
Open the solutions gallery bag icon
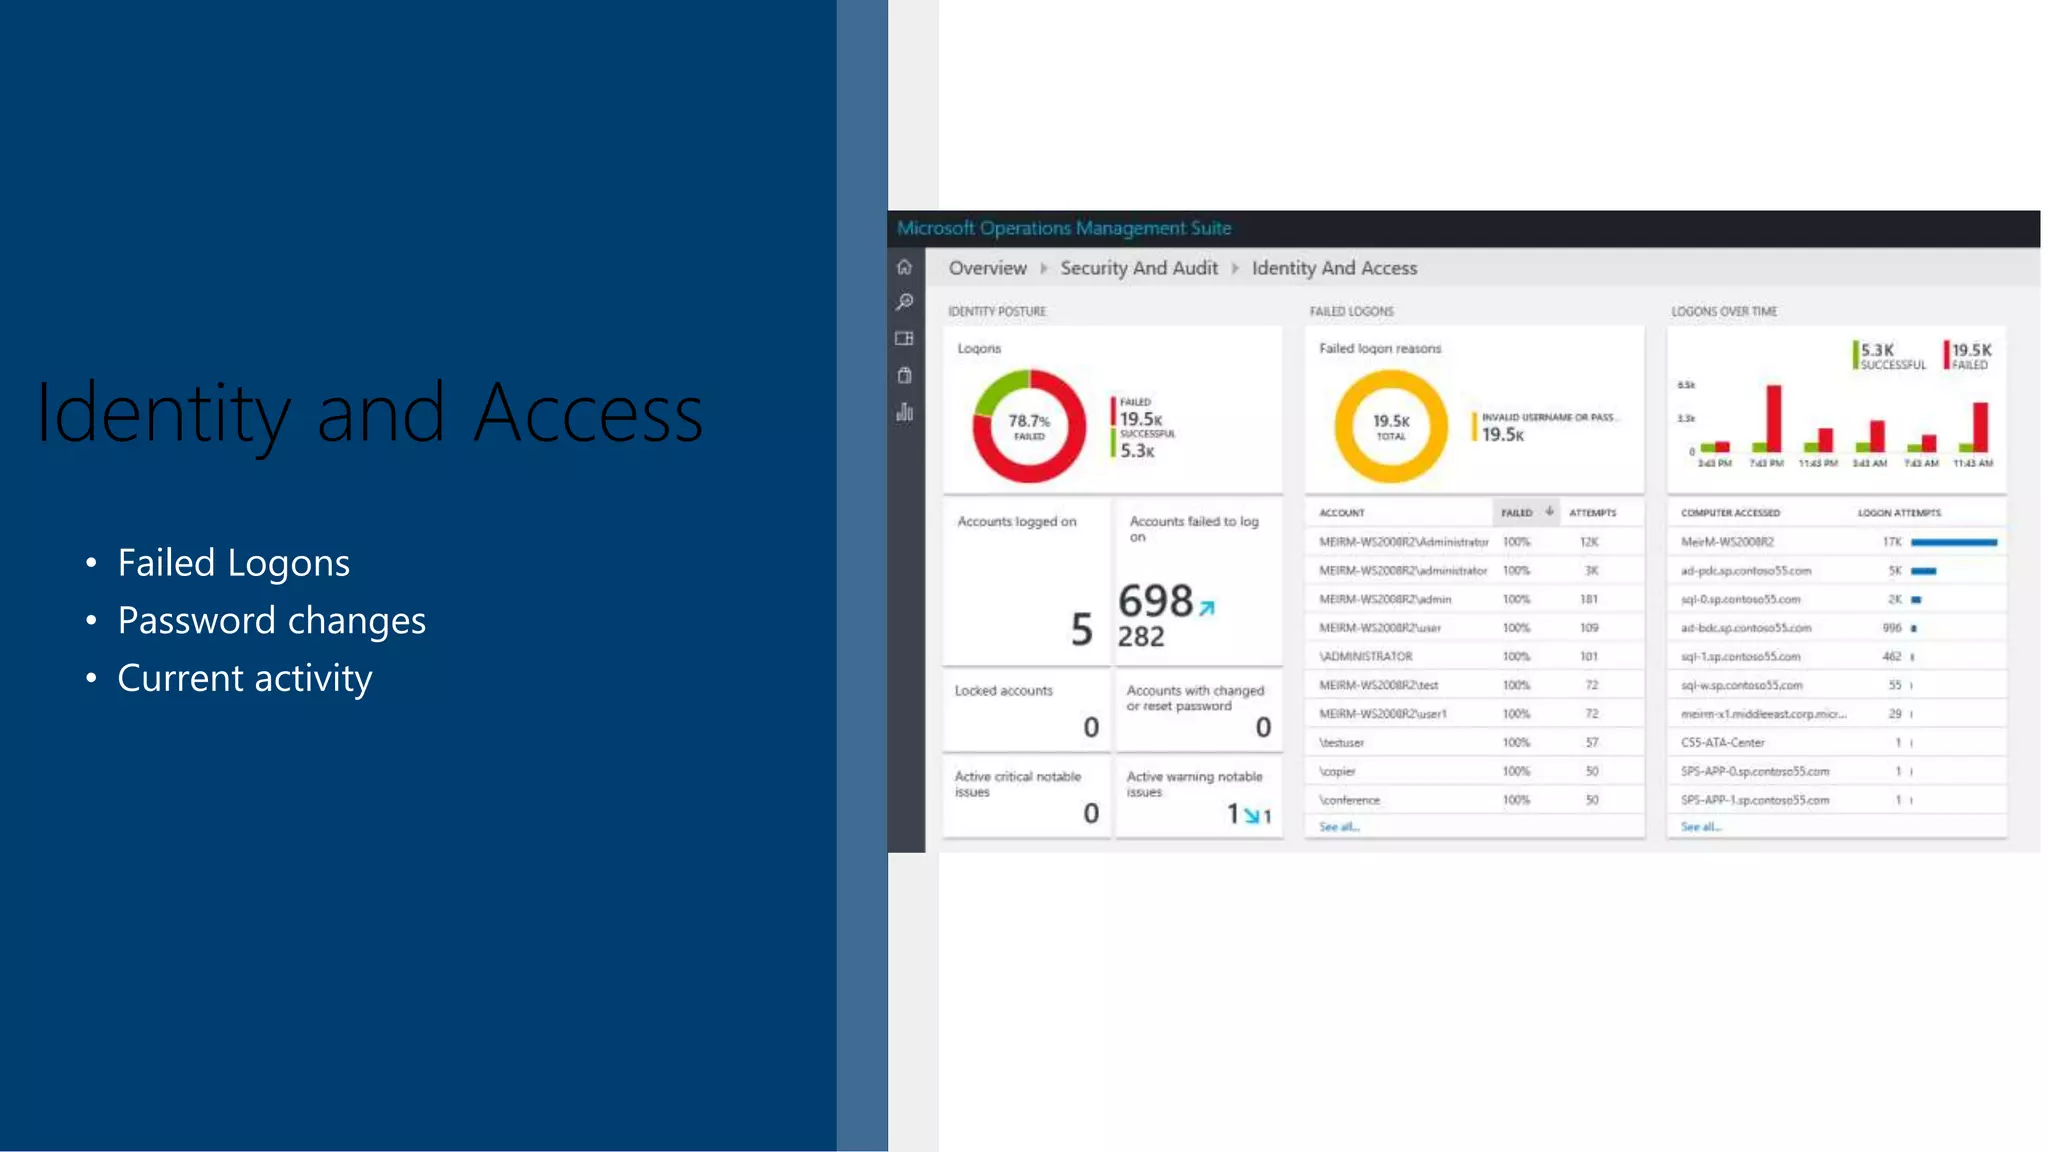pyautogui.click(x=904, y=375)
